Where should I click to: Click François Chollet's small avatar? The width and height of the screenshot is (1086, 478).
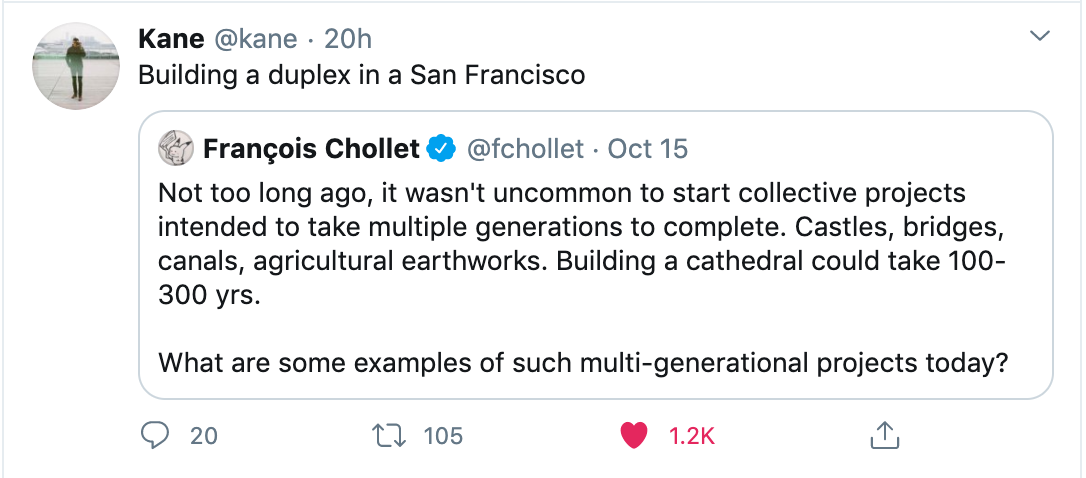point(176,149)
